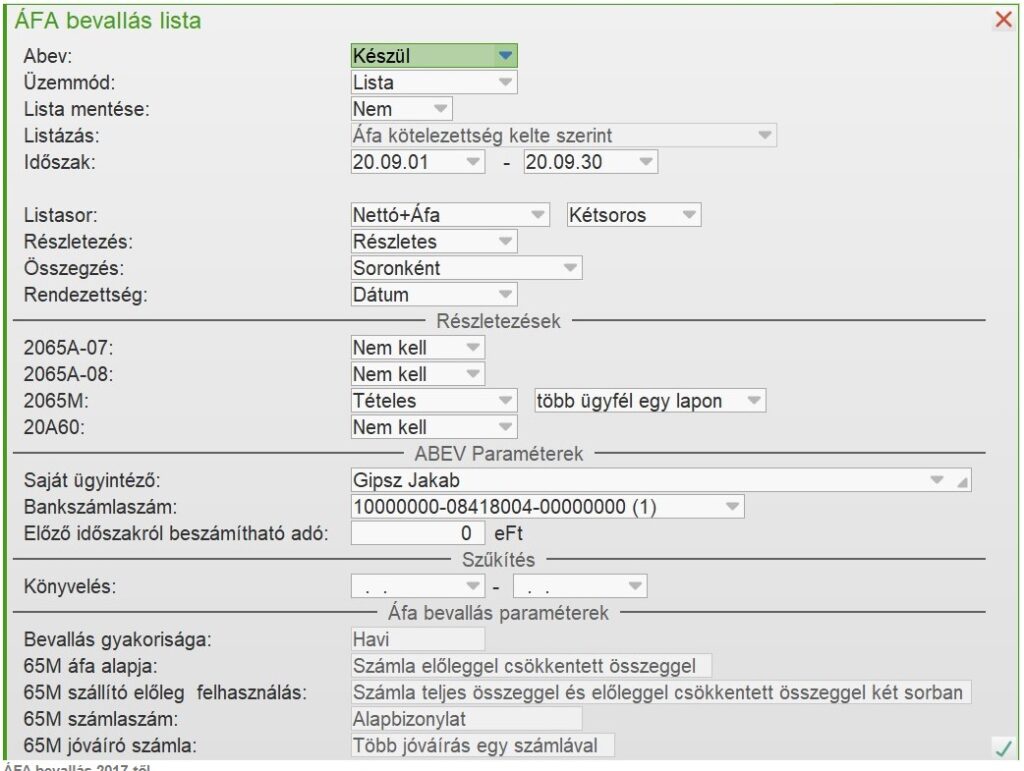Close the ÁFA bevallás lista dialog
1024x771 pixels.
coord(1003,19)
